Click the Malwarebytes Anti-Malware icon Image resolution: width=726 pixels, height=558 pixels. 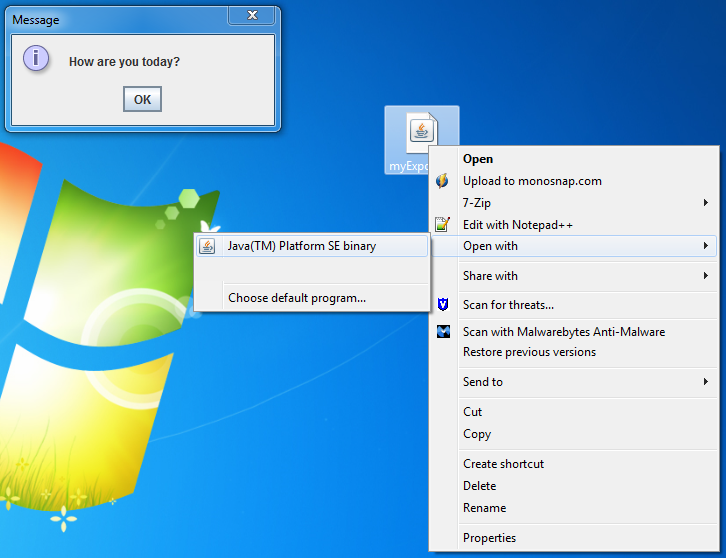coord(443,331)
